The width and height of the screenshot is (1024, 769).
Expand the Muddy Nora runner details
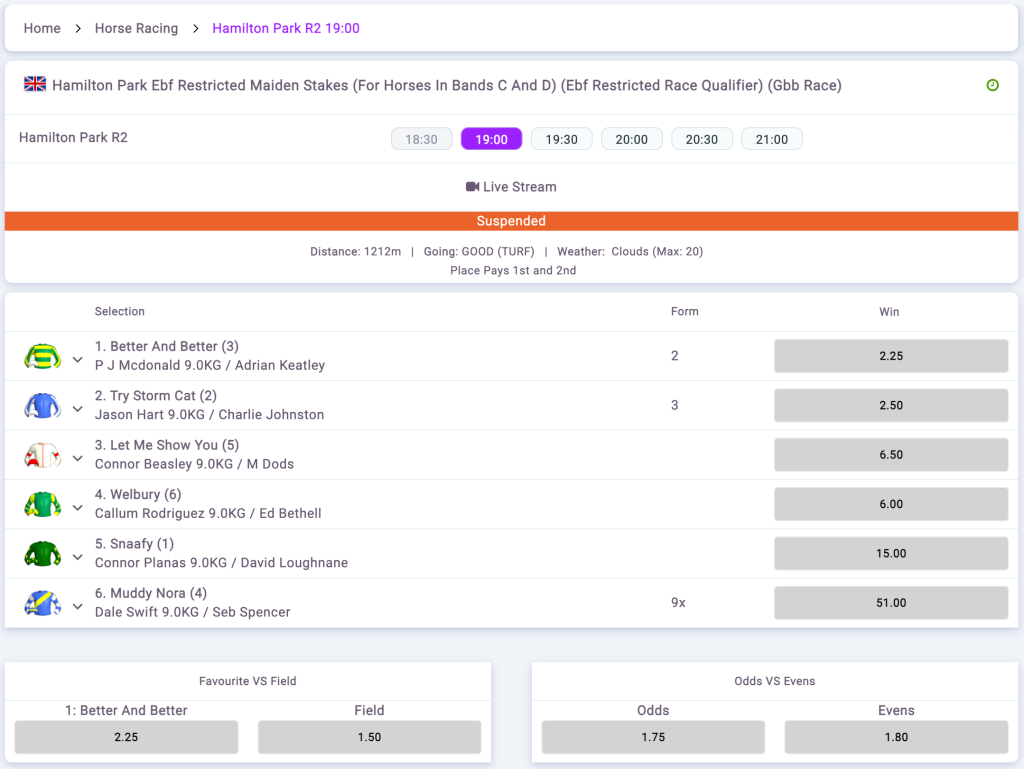(78, 605)
